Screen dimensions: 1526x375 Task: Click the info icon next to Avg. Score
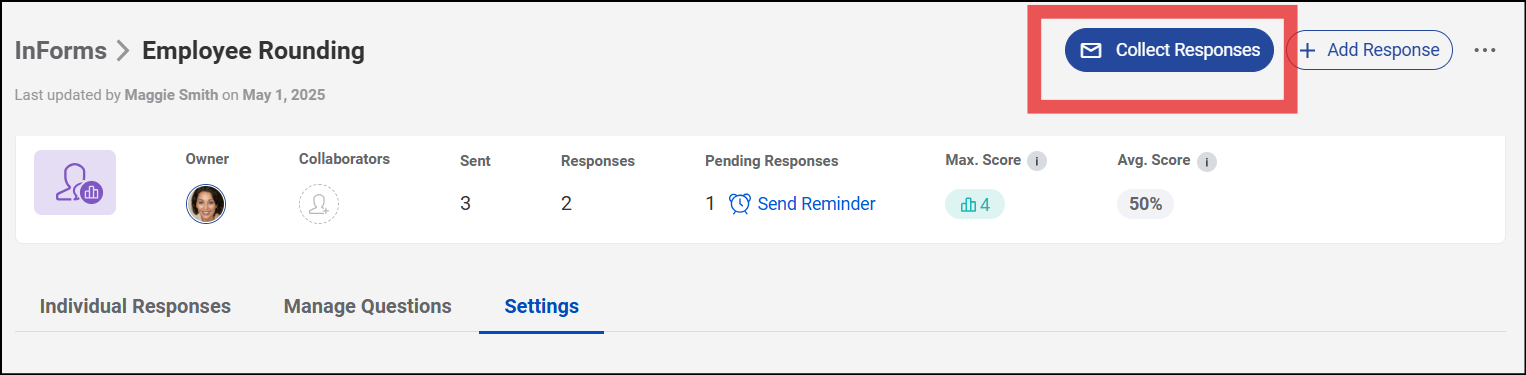pos(1207,161)
